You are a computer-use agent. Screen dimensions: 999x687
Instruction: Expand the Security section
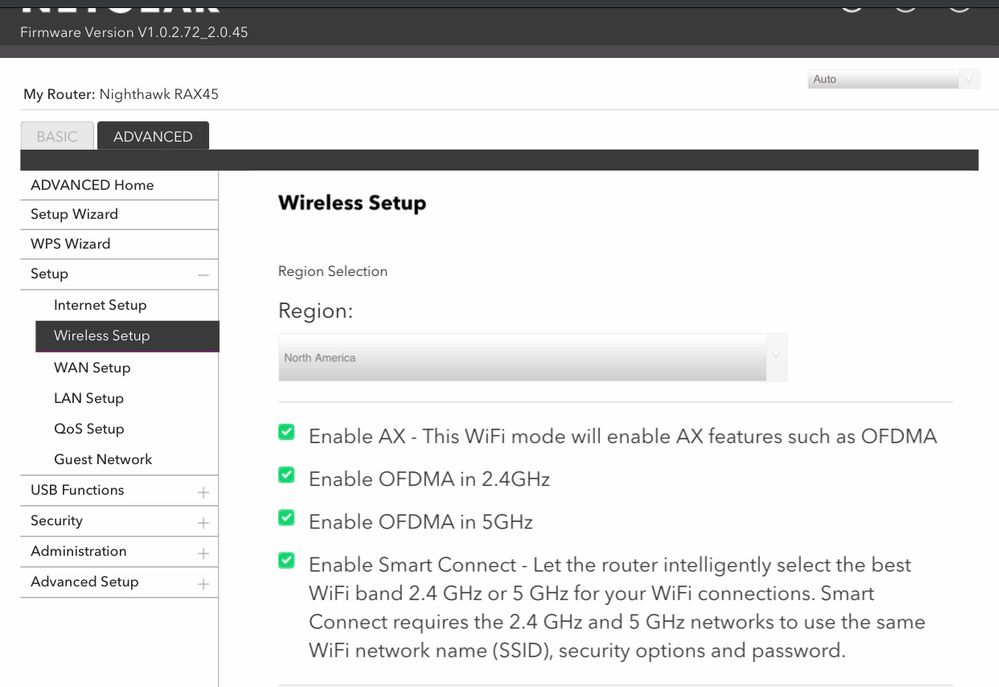pyautogui.click(x=119, y=521)
